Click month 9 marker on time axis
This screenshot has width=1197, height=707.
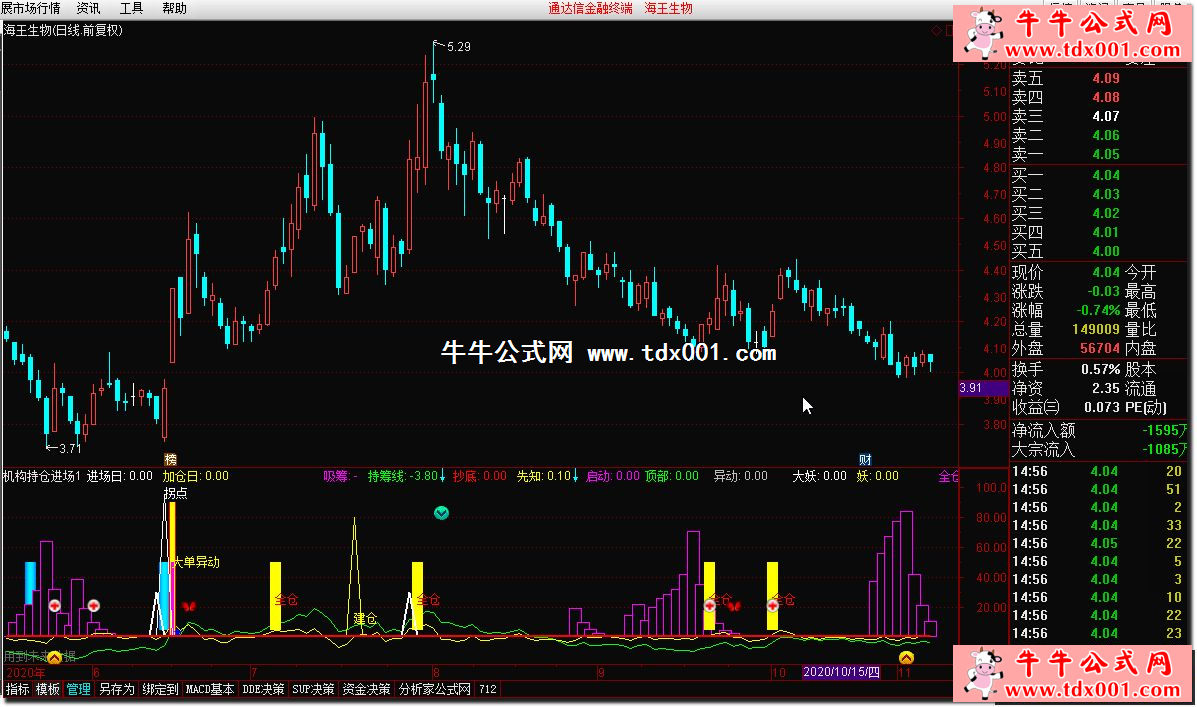click(601, 673)
